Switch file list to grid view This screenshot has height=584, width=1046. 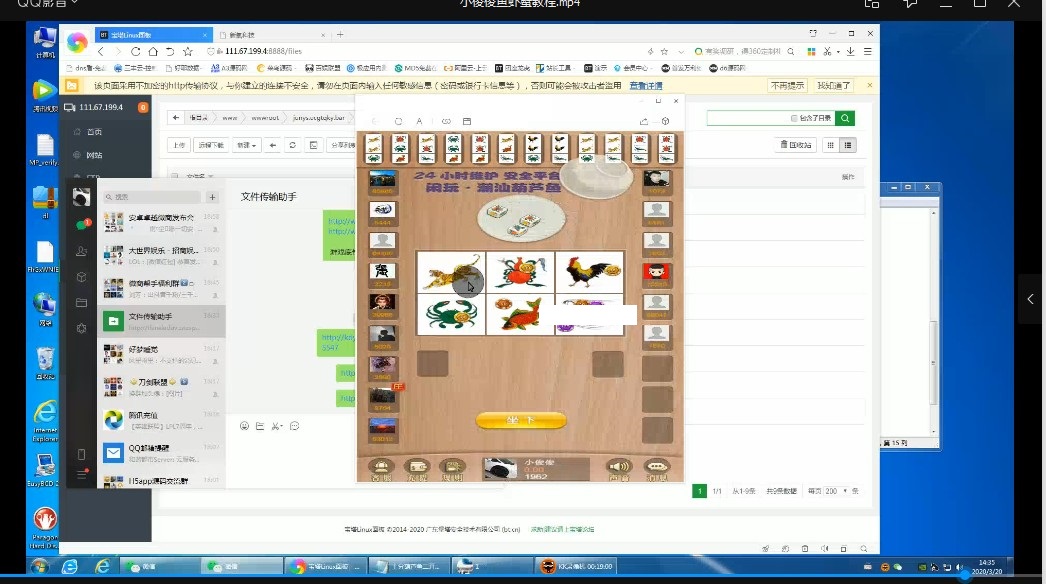pyautogui.click(x=830, y=145)
